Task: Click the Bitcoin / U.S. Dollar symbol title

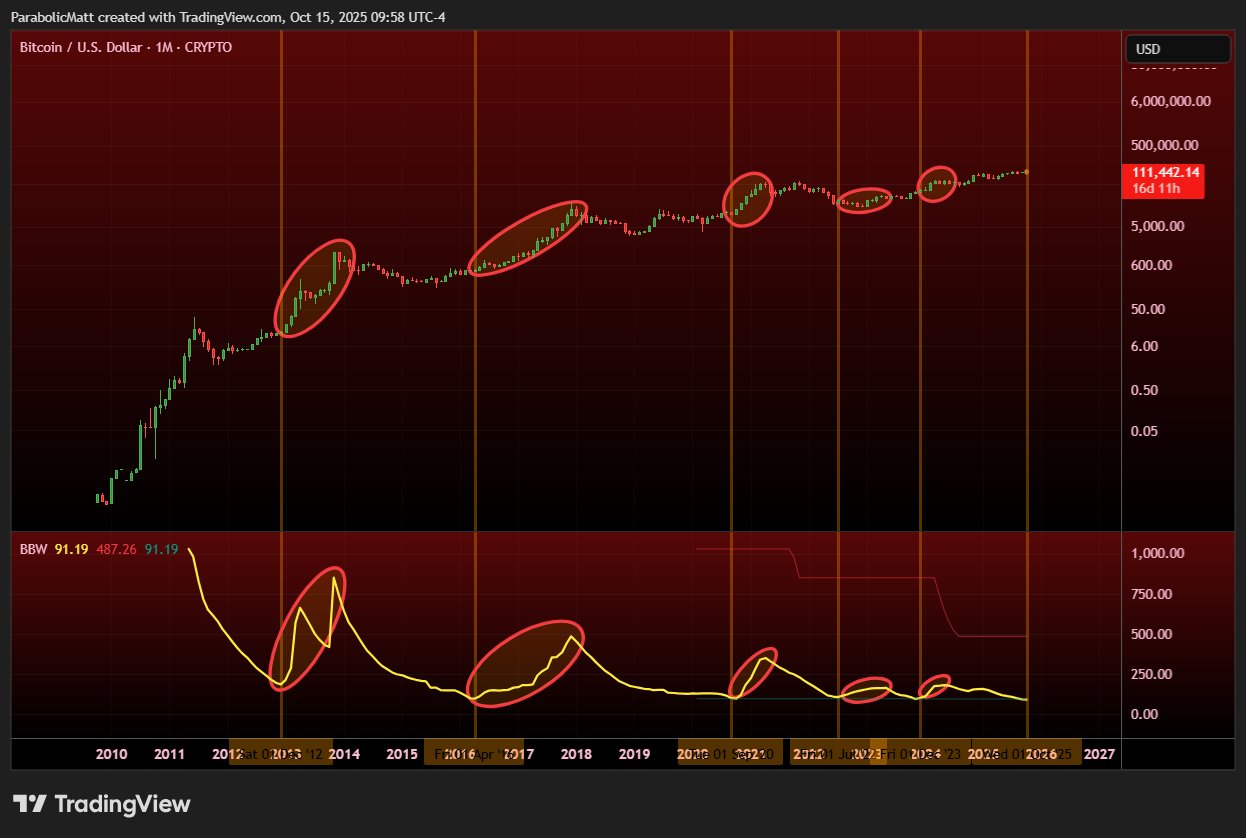Action: (x=84, y=47)
